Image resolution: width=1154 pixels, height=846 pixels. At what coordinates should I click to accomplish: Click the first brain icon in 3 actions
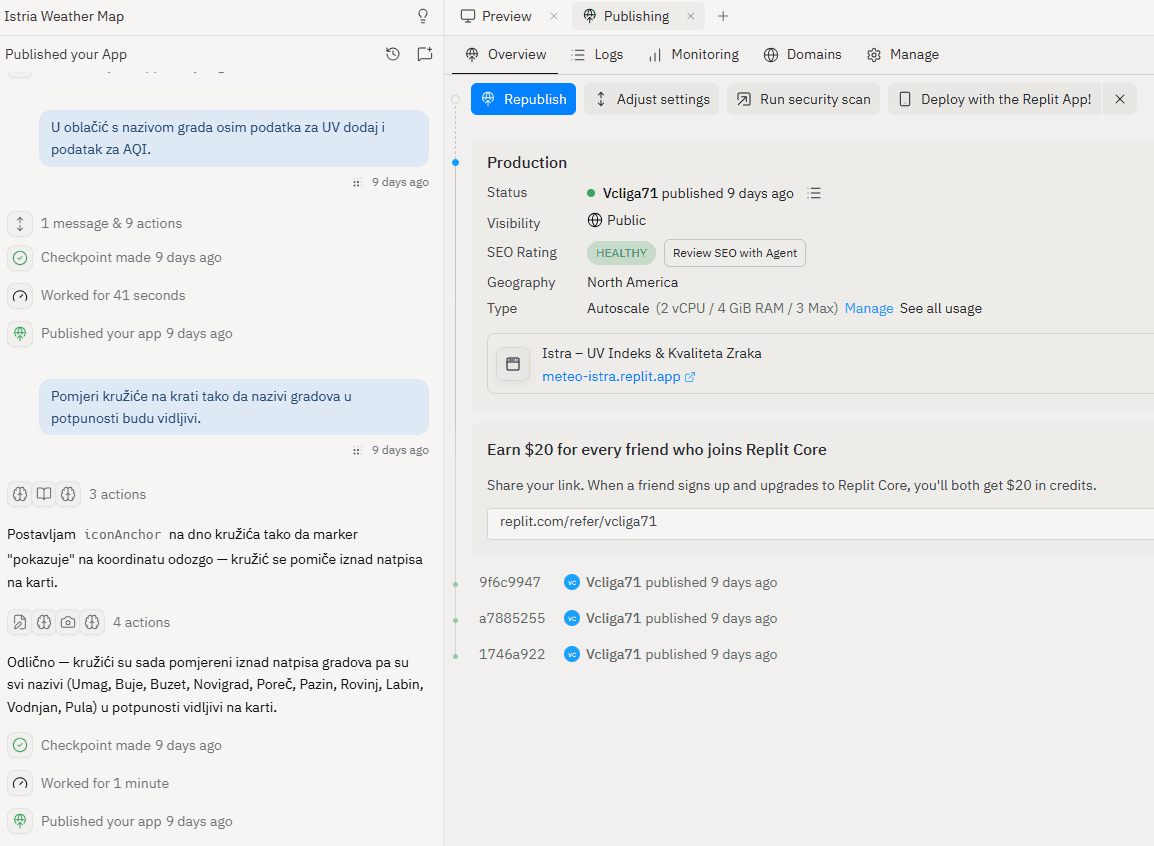[20, 494]
